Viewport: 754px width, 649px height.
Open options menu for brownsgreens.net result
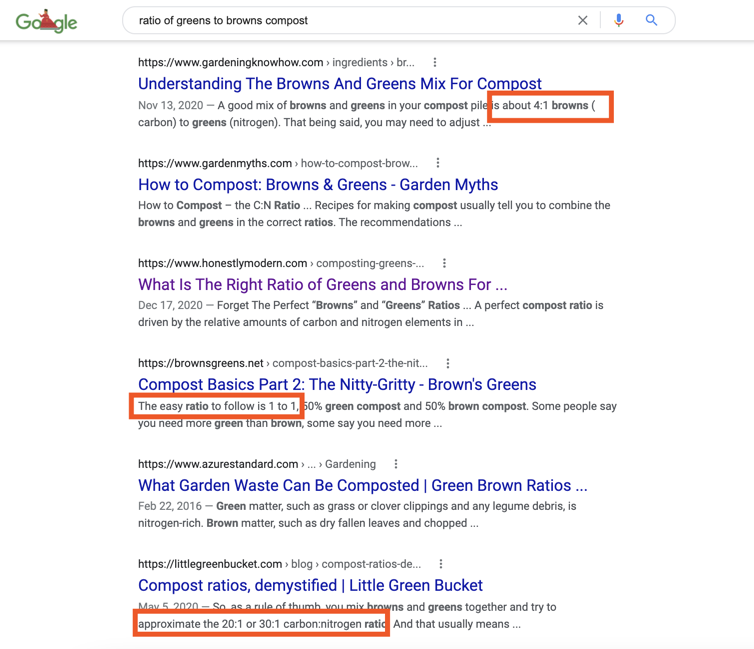click(x=448, y=363)
